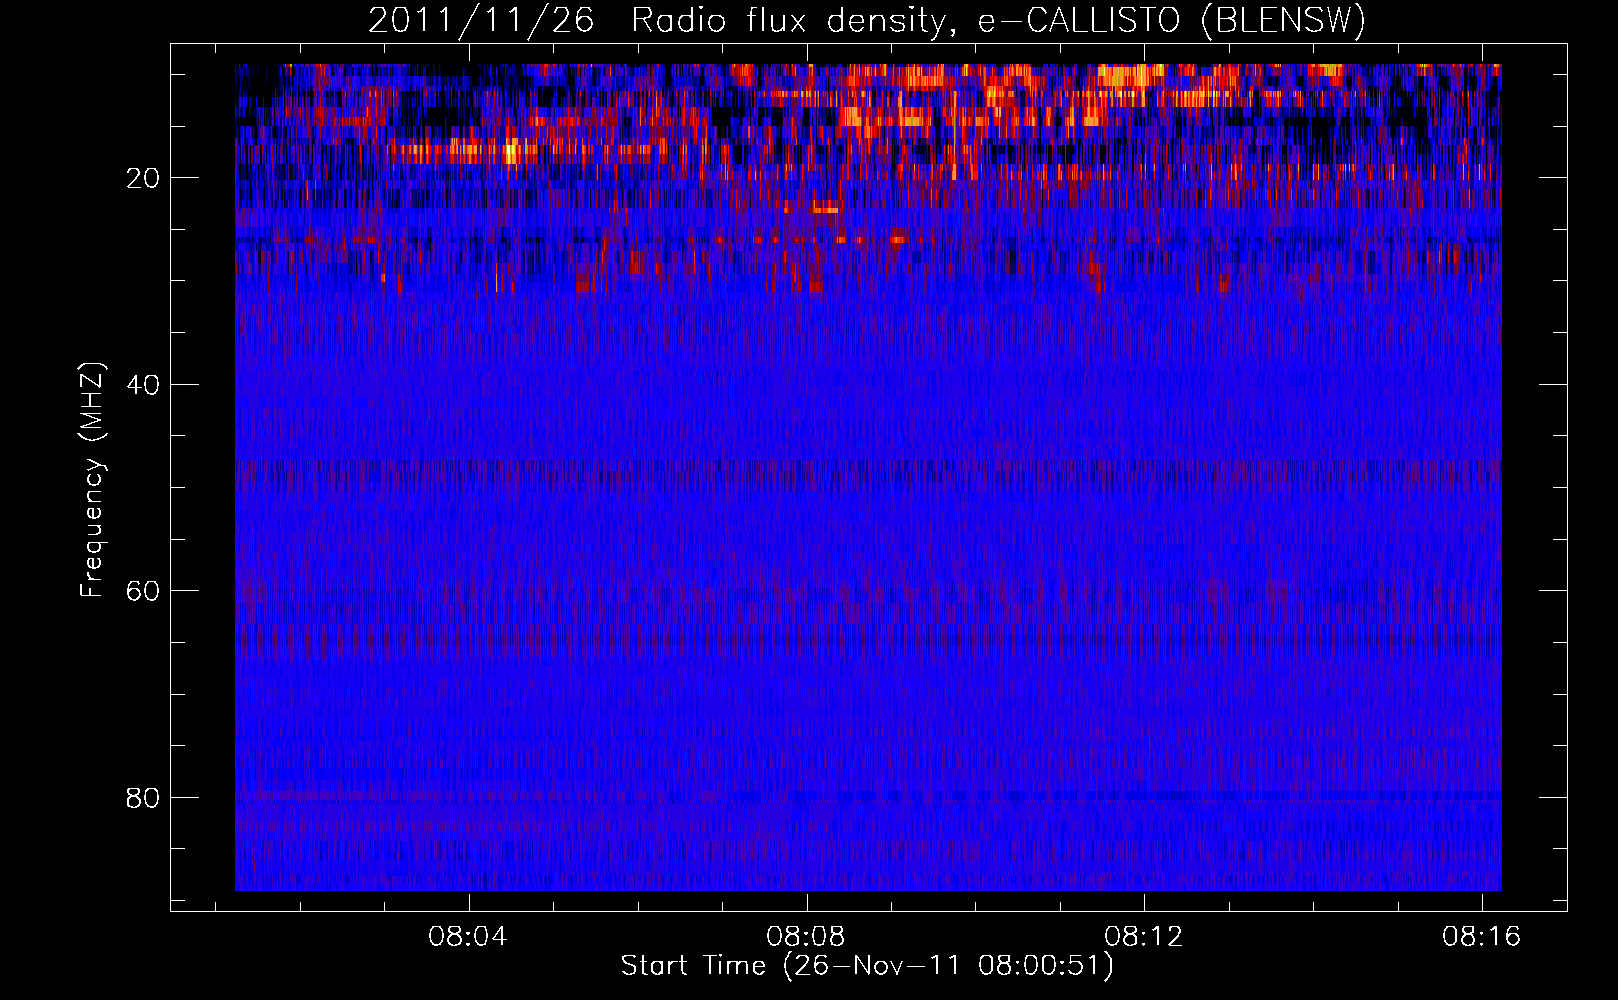Click the 08:16 time tick label
The width and height of the screenshot is (1618, 1000).
(1481, 936)
